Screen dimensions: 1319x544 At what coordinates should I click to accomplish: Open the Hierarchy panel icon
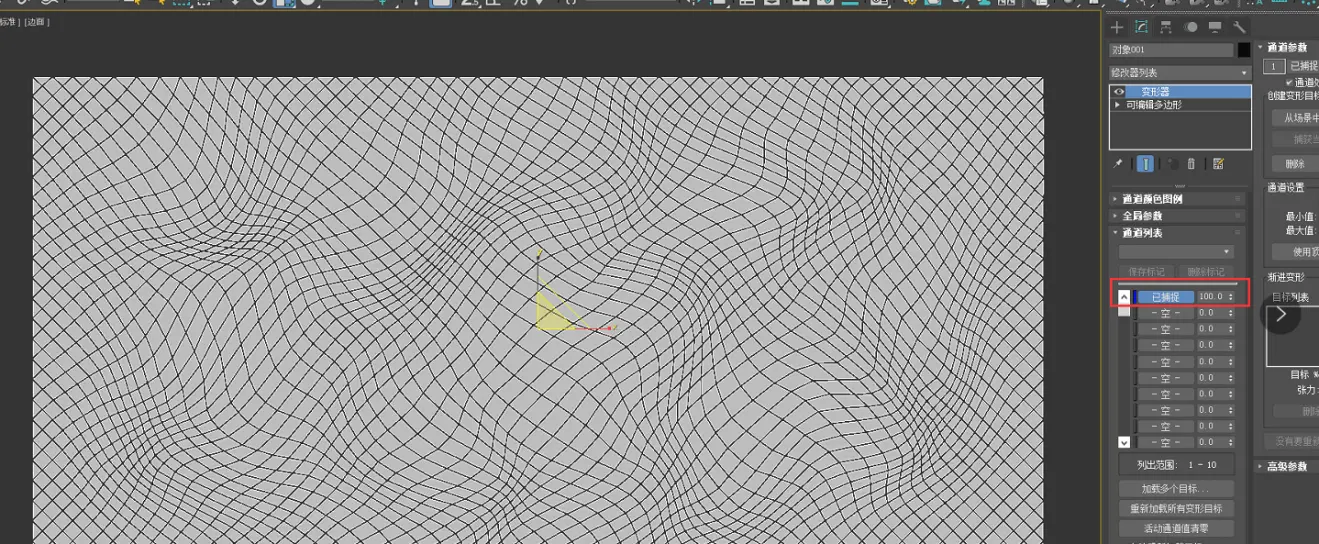[1166, 28]
